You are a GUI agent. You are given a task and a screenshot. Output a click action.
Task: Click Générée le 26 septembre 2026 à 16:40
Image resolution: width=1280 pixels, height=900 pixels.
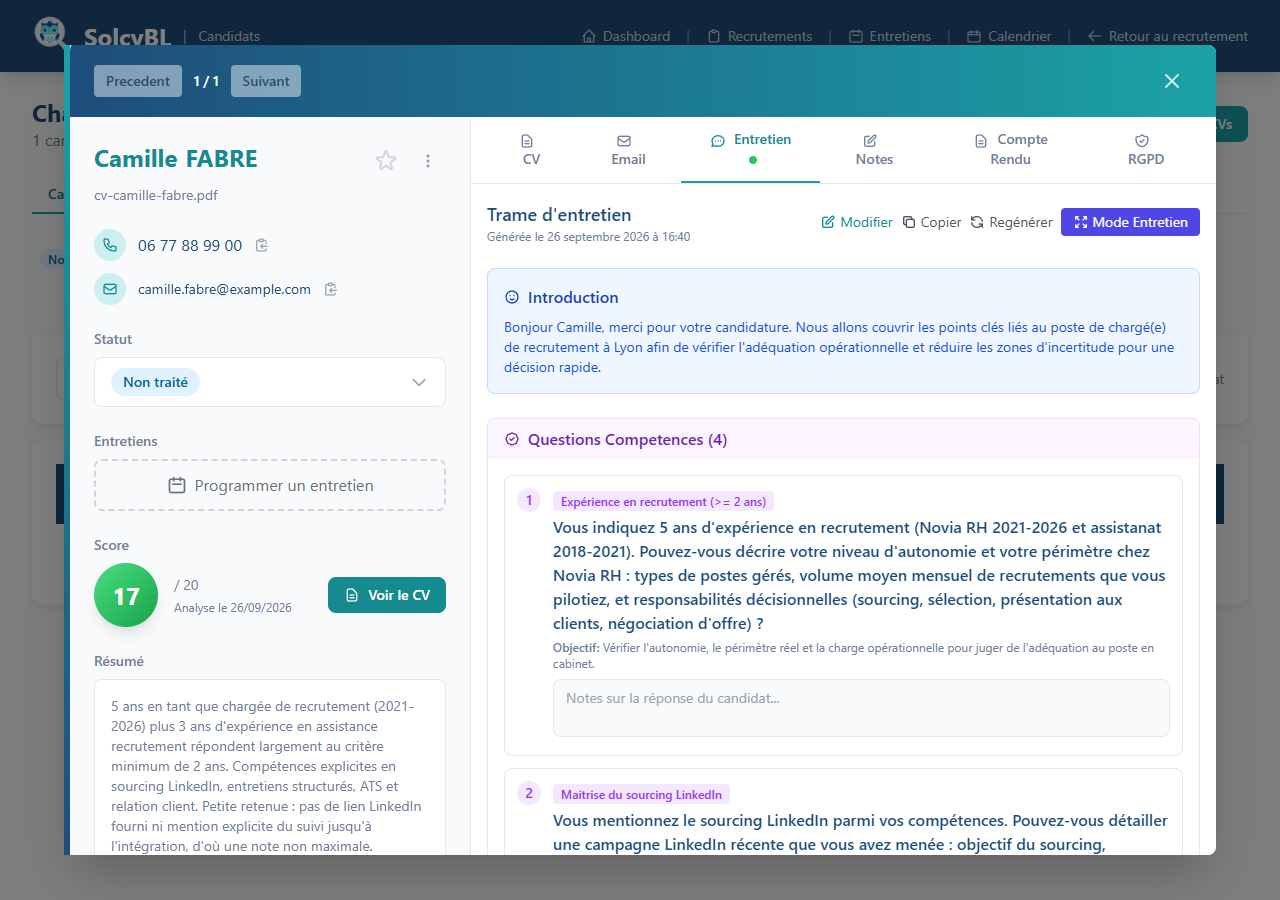(588, 237)
